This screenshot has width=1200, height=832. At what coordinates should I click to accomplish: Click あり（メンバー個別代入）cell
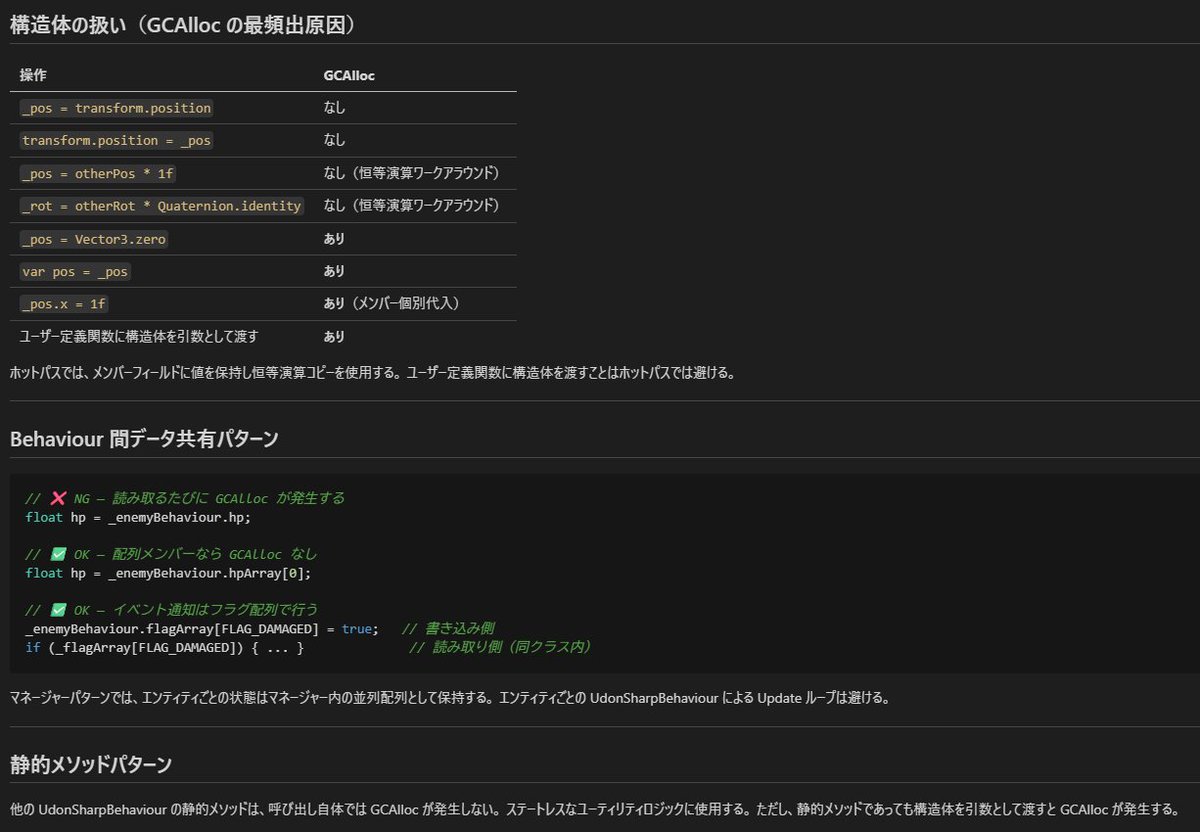pos(391,304)
